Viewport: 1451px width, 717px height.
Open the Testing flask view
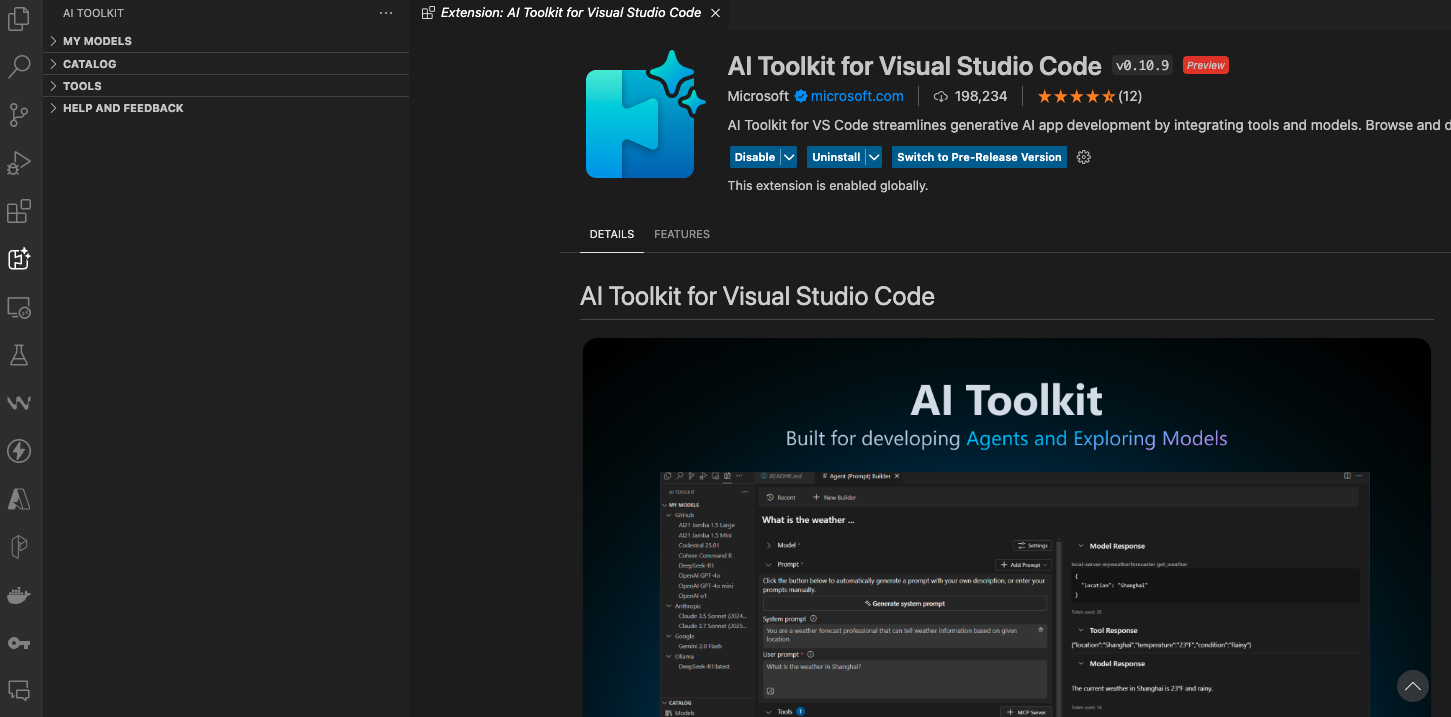[19, 355]
